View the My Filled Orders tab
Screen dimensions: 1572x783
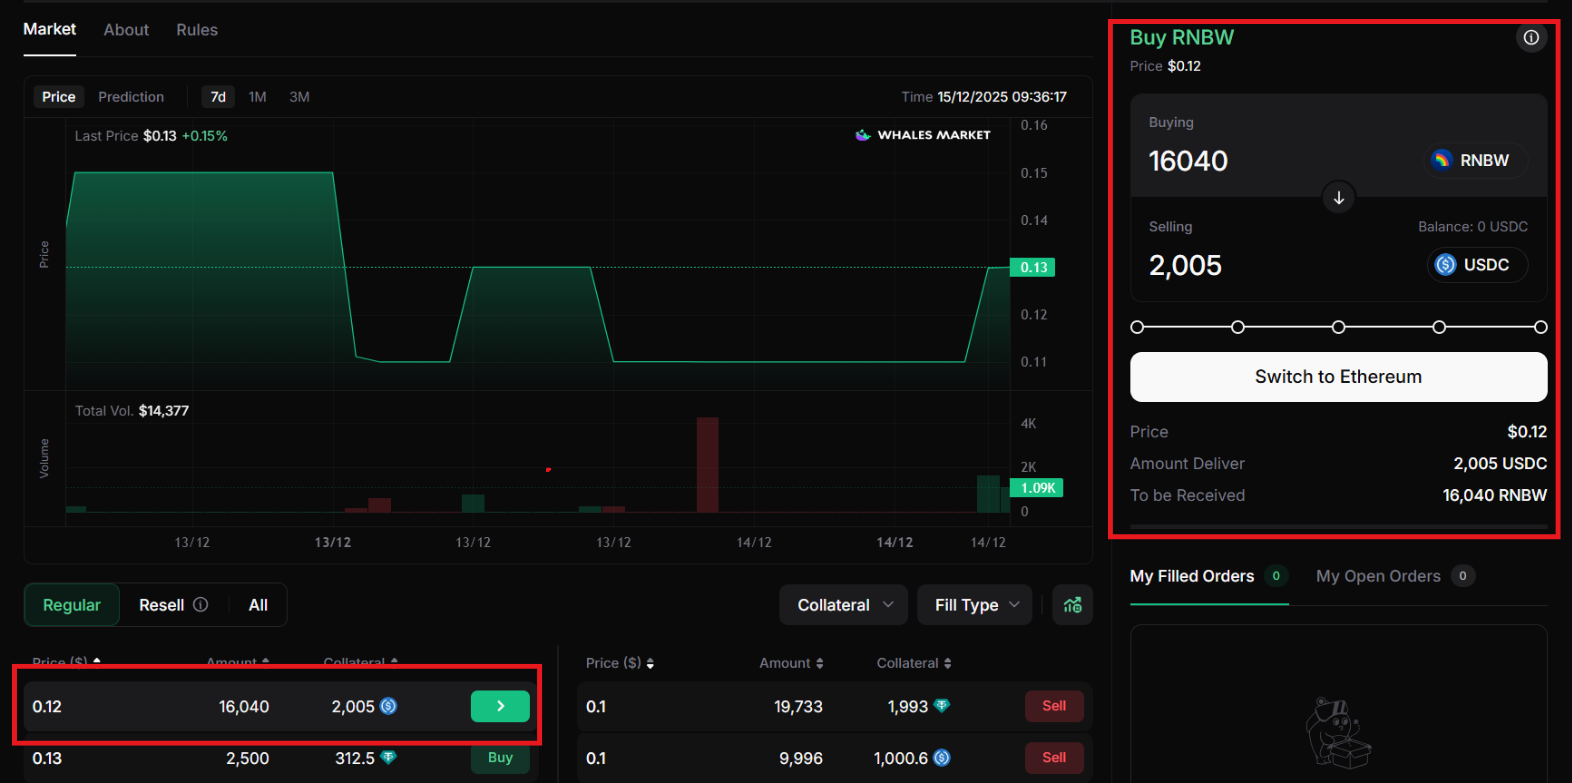[1209, 576]
